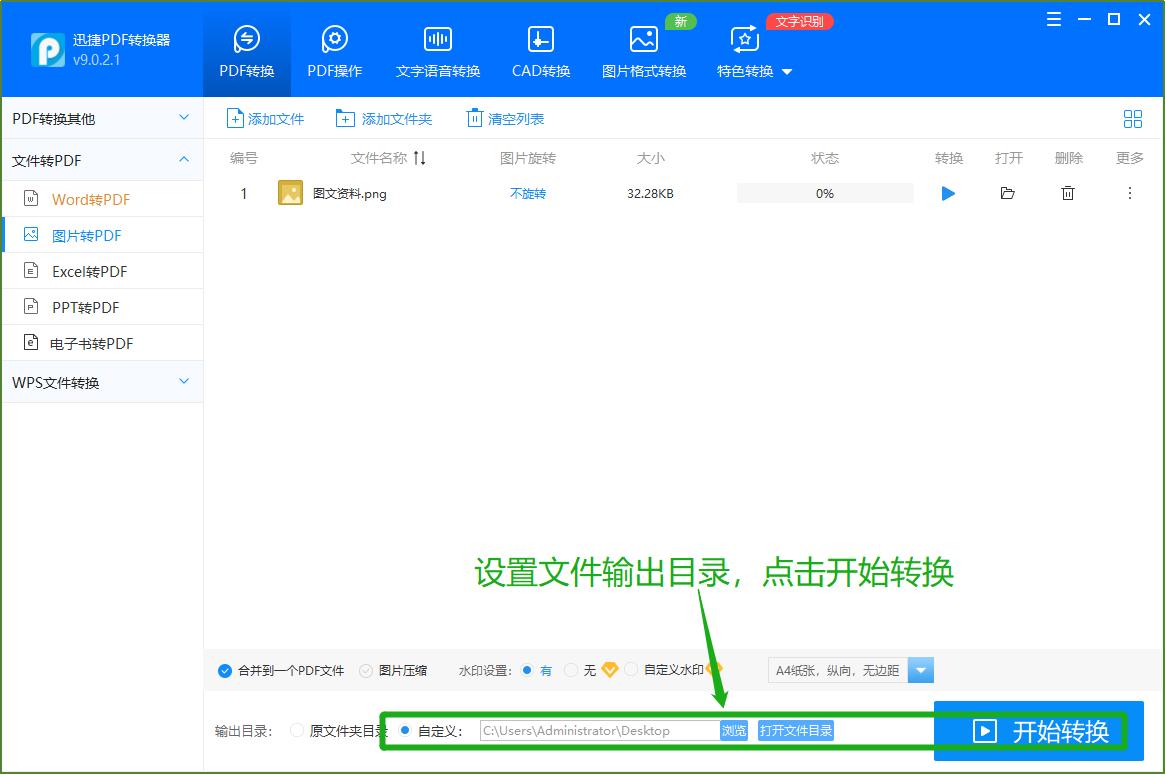Open the A4纸张 page settings dropdown
Screen dimensions: 1165x775
pyautogui.click(x=919, y=670)
